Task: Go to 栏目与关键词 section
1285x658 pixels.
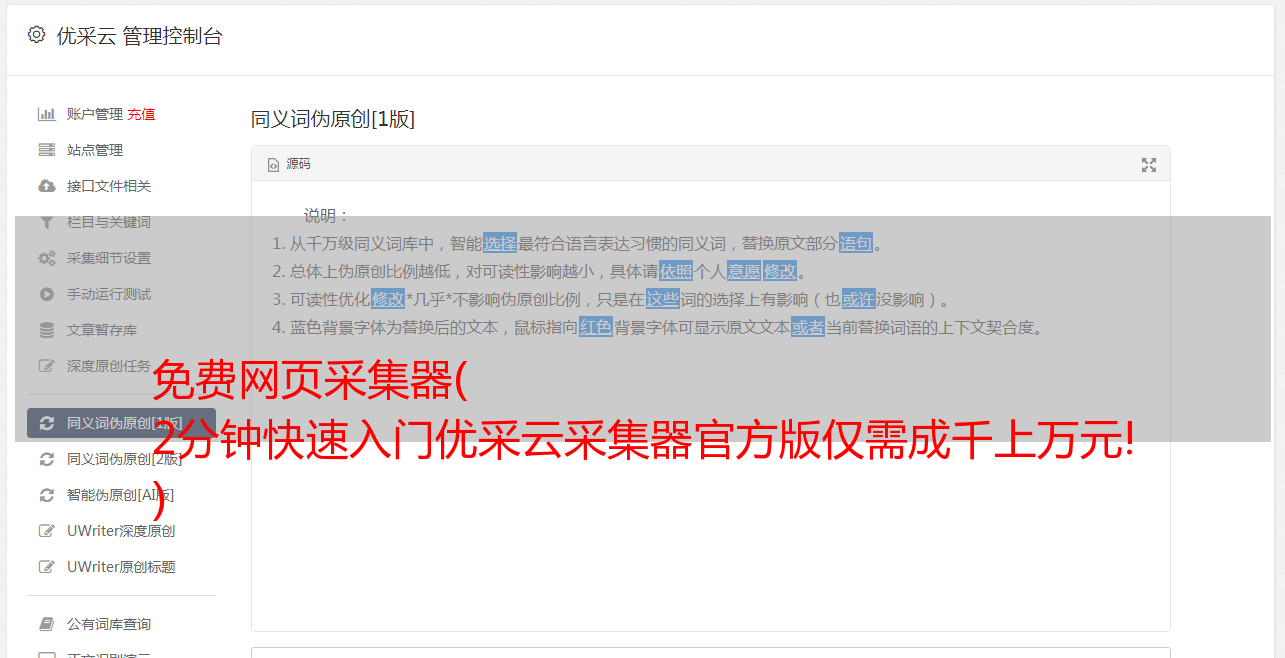Action: coord(109,222)
